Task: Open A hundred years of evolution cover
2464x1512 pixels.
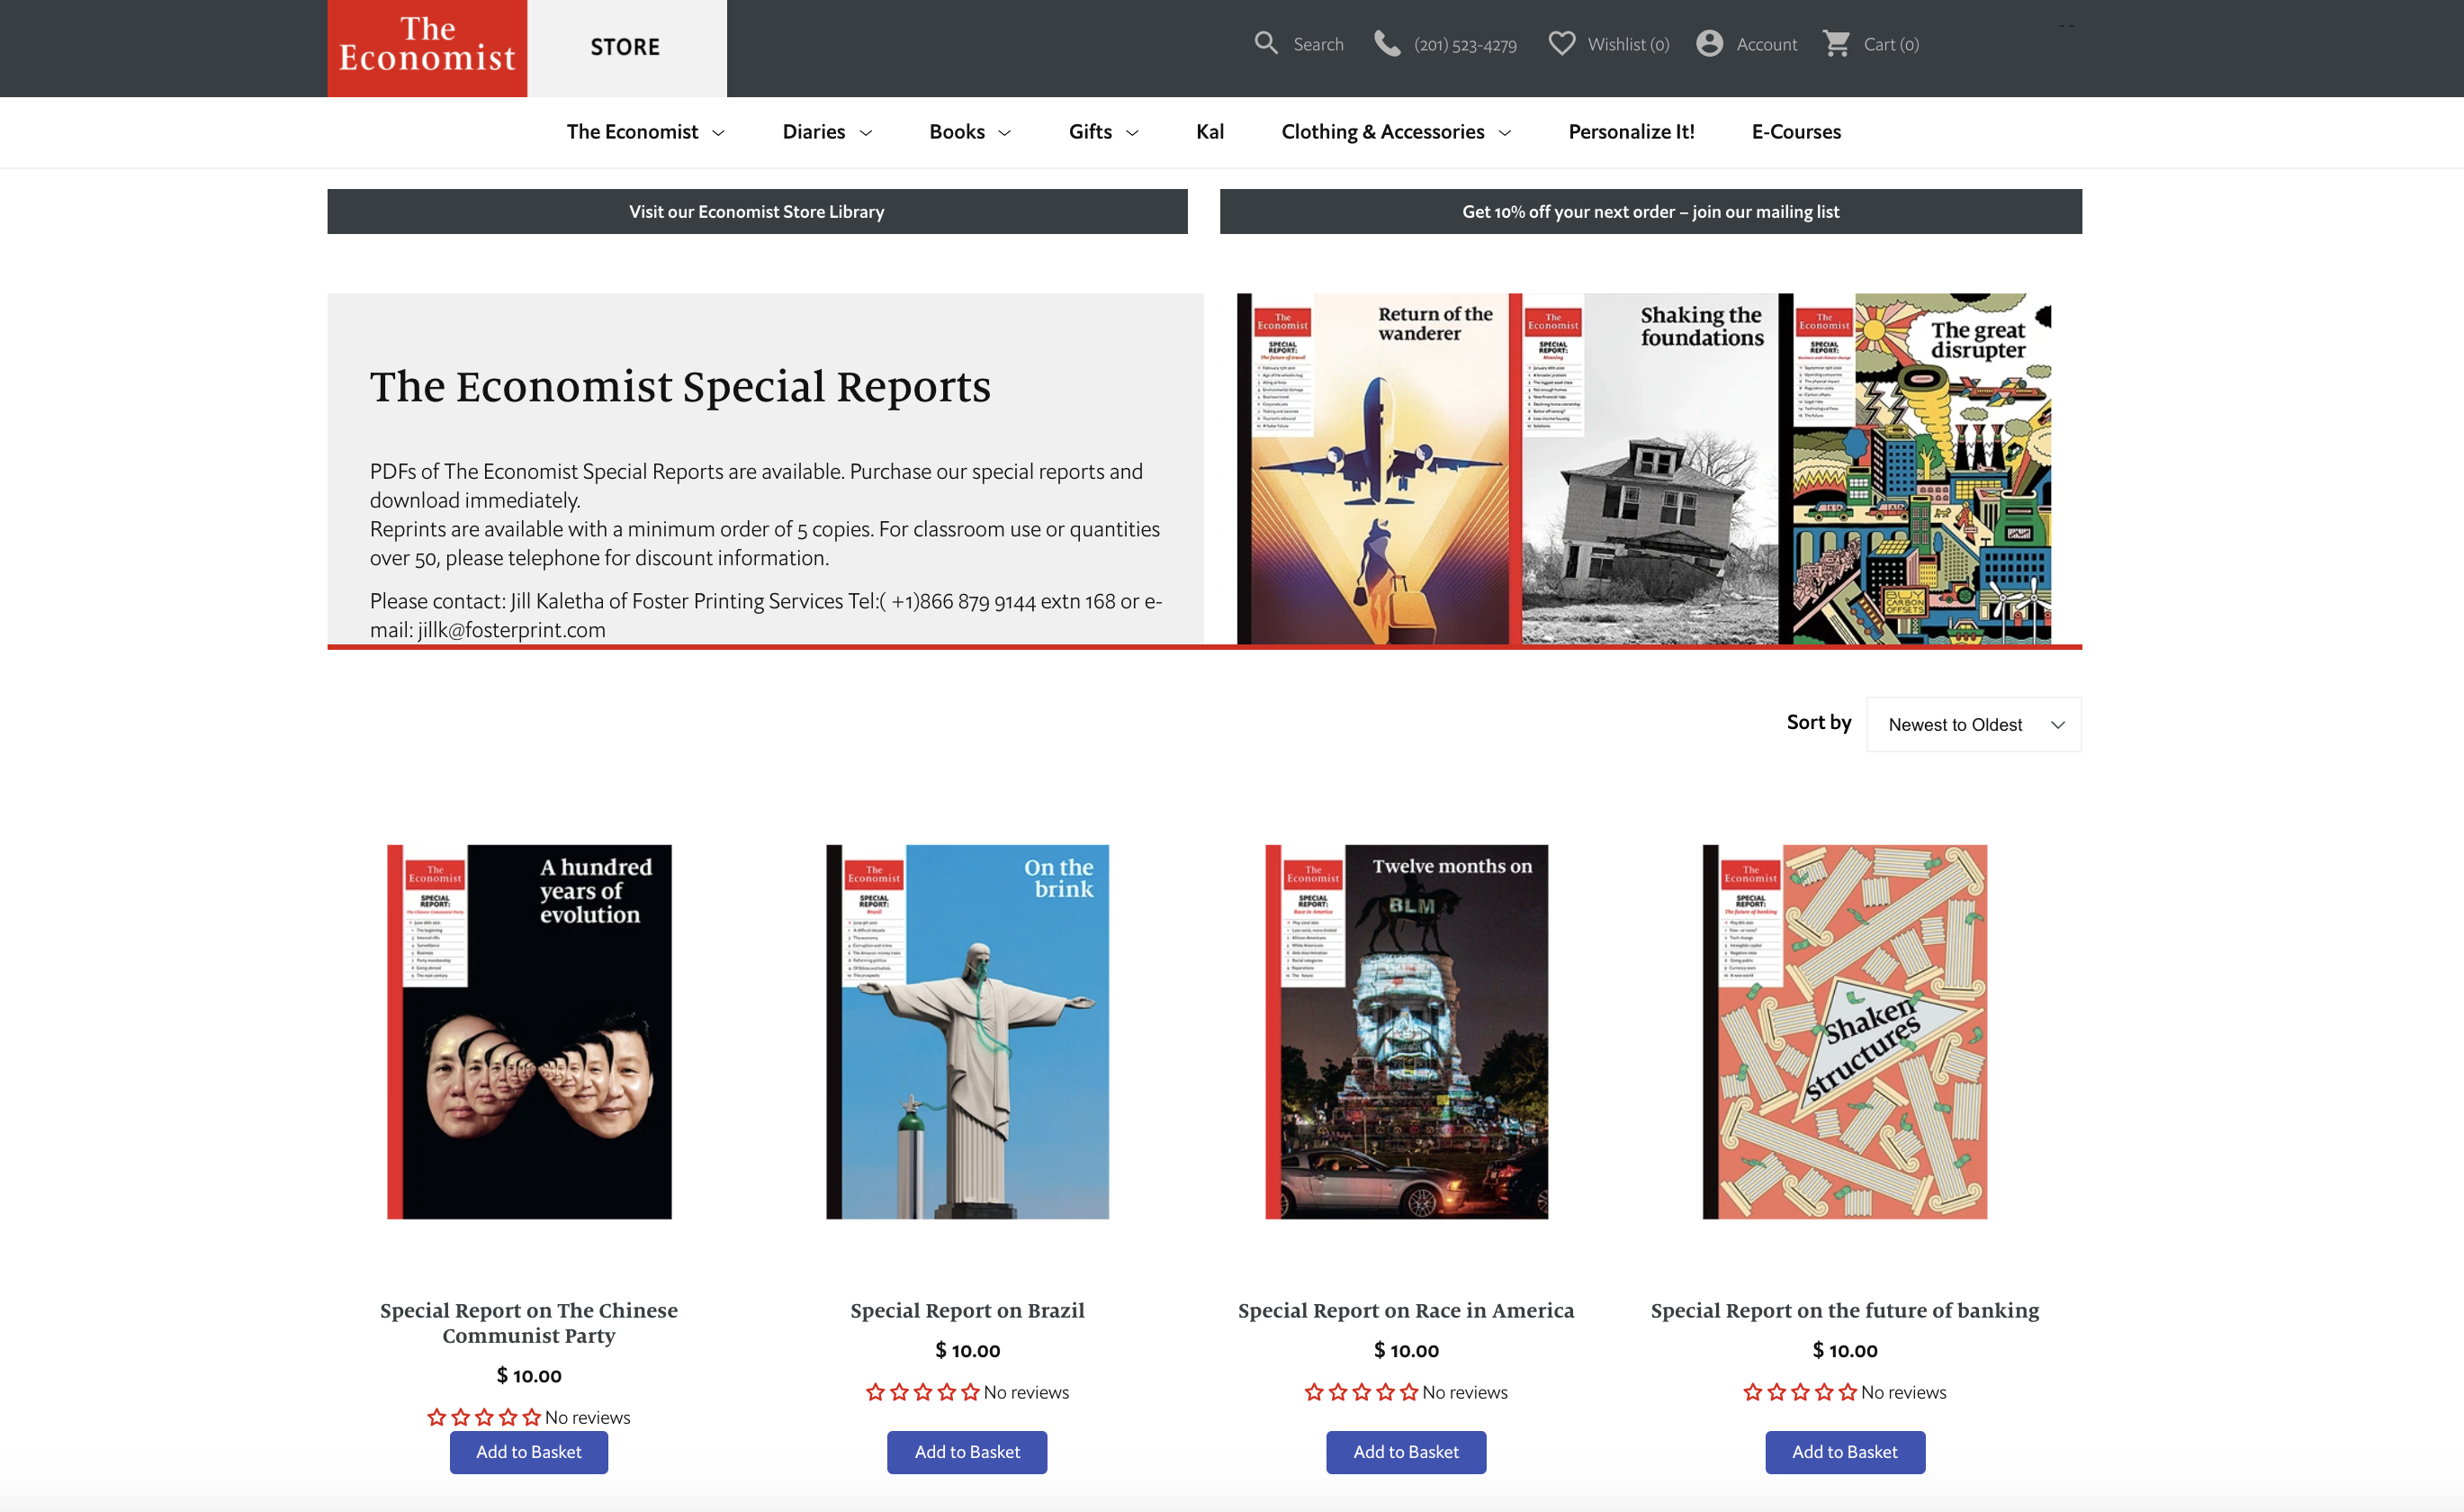Action: click(x=529, y=1031)
